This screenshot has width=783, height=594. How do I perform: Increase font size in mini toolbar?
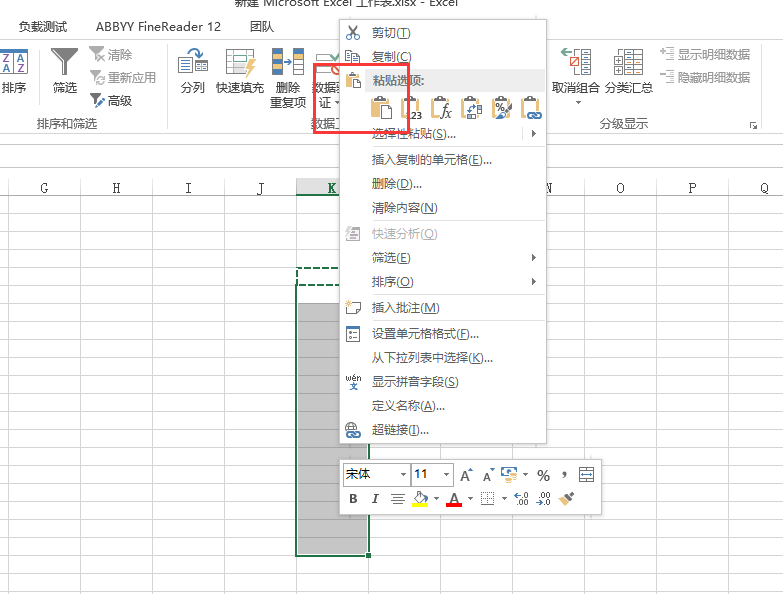[466, 475]
